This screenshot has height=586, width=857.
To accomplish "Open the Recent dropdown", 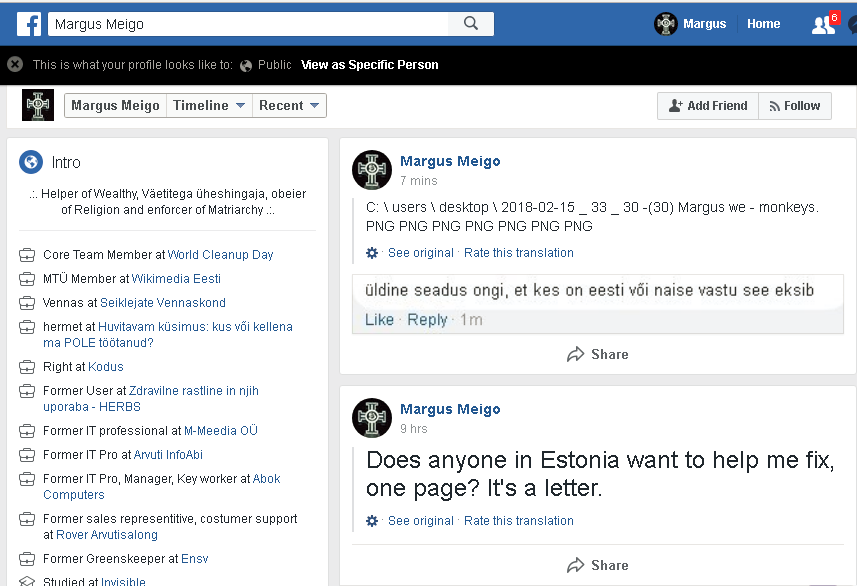I will (289, 106).
